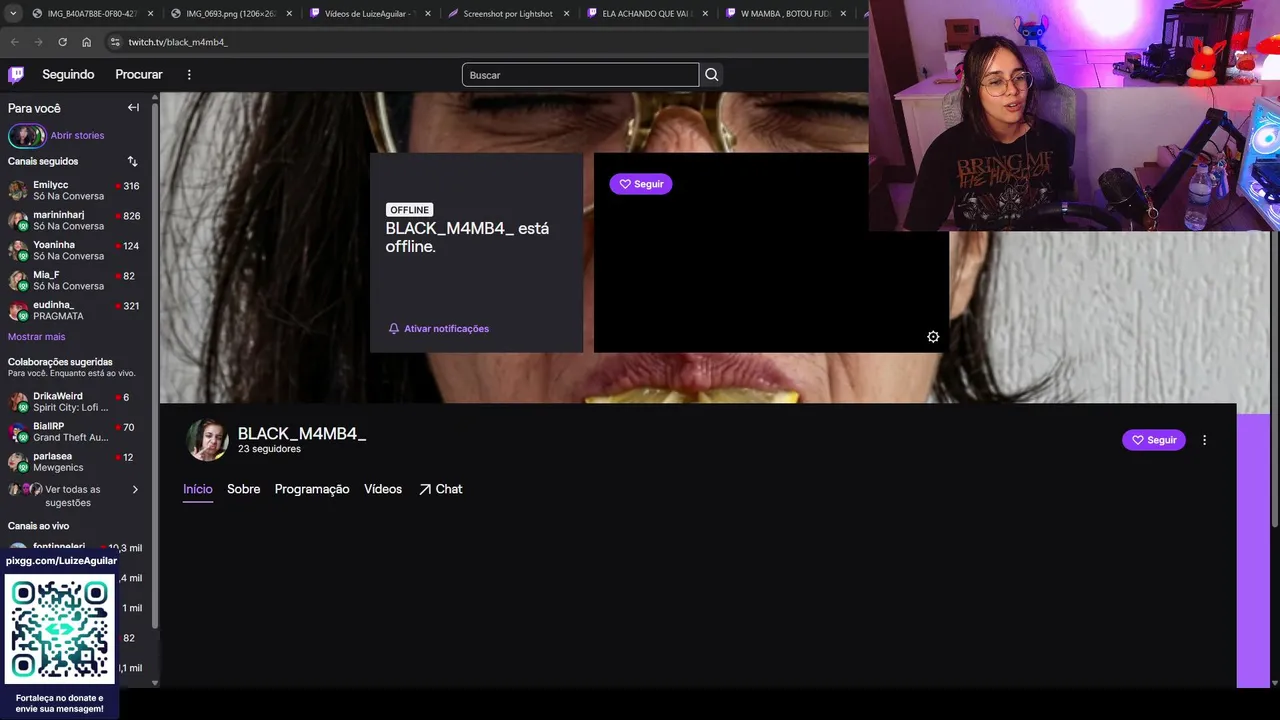Close the Screenshot por Lightshot tab
This screenshot has width=1280, height=720.
pos(566,13)
